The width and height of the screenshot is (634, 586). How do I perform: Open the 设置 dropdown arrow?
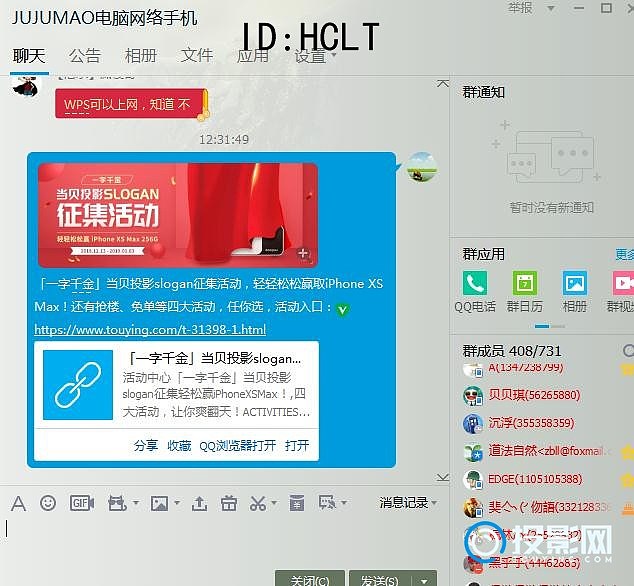pyautogui.click(x=334, y=55)
